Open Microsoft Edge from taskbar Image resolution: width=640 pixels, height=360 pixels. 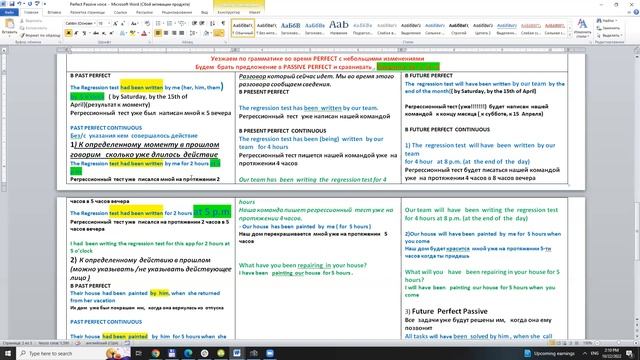[x=188, y=353]
